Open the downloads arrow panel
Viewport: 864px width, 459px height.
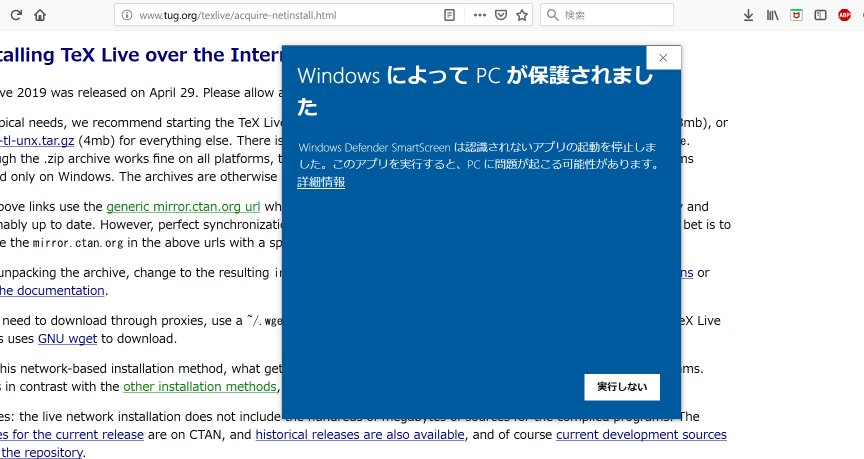click(748, 15)
